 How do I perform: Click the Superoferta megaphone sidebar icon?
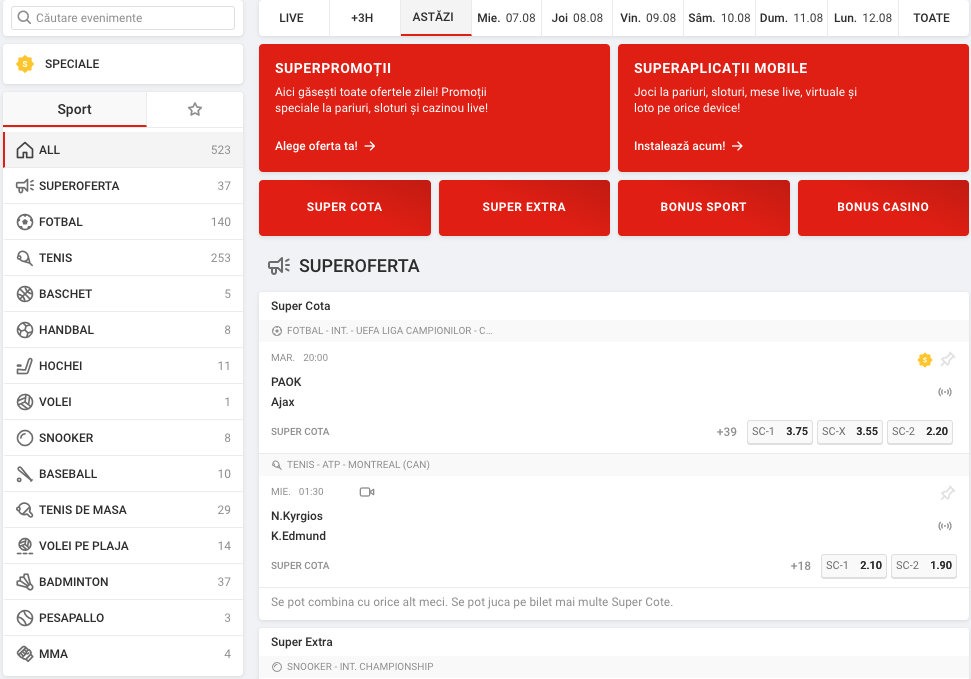click(x=25, y=186)
